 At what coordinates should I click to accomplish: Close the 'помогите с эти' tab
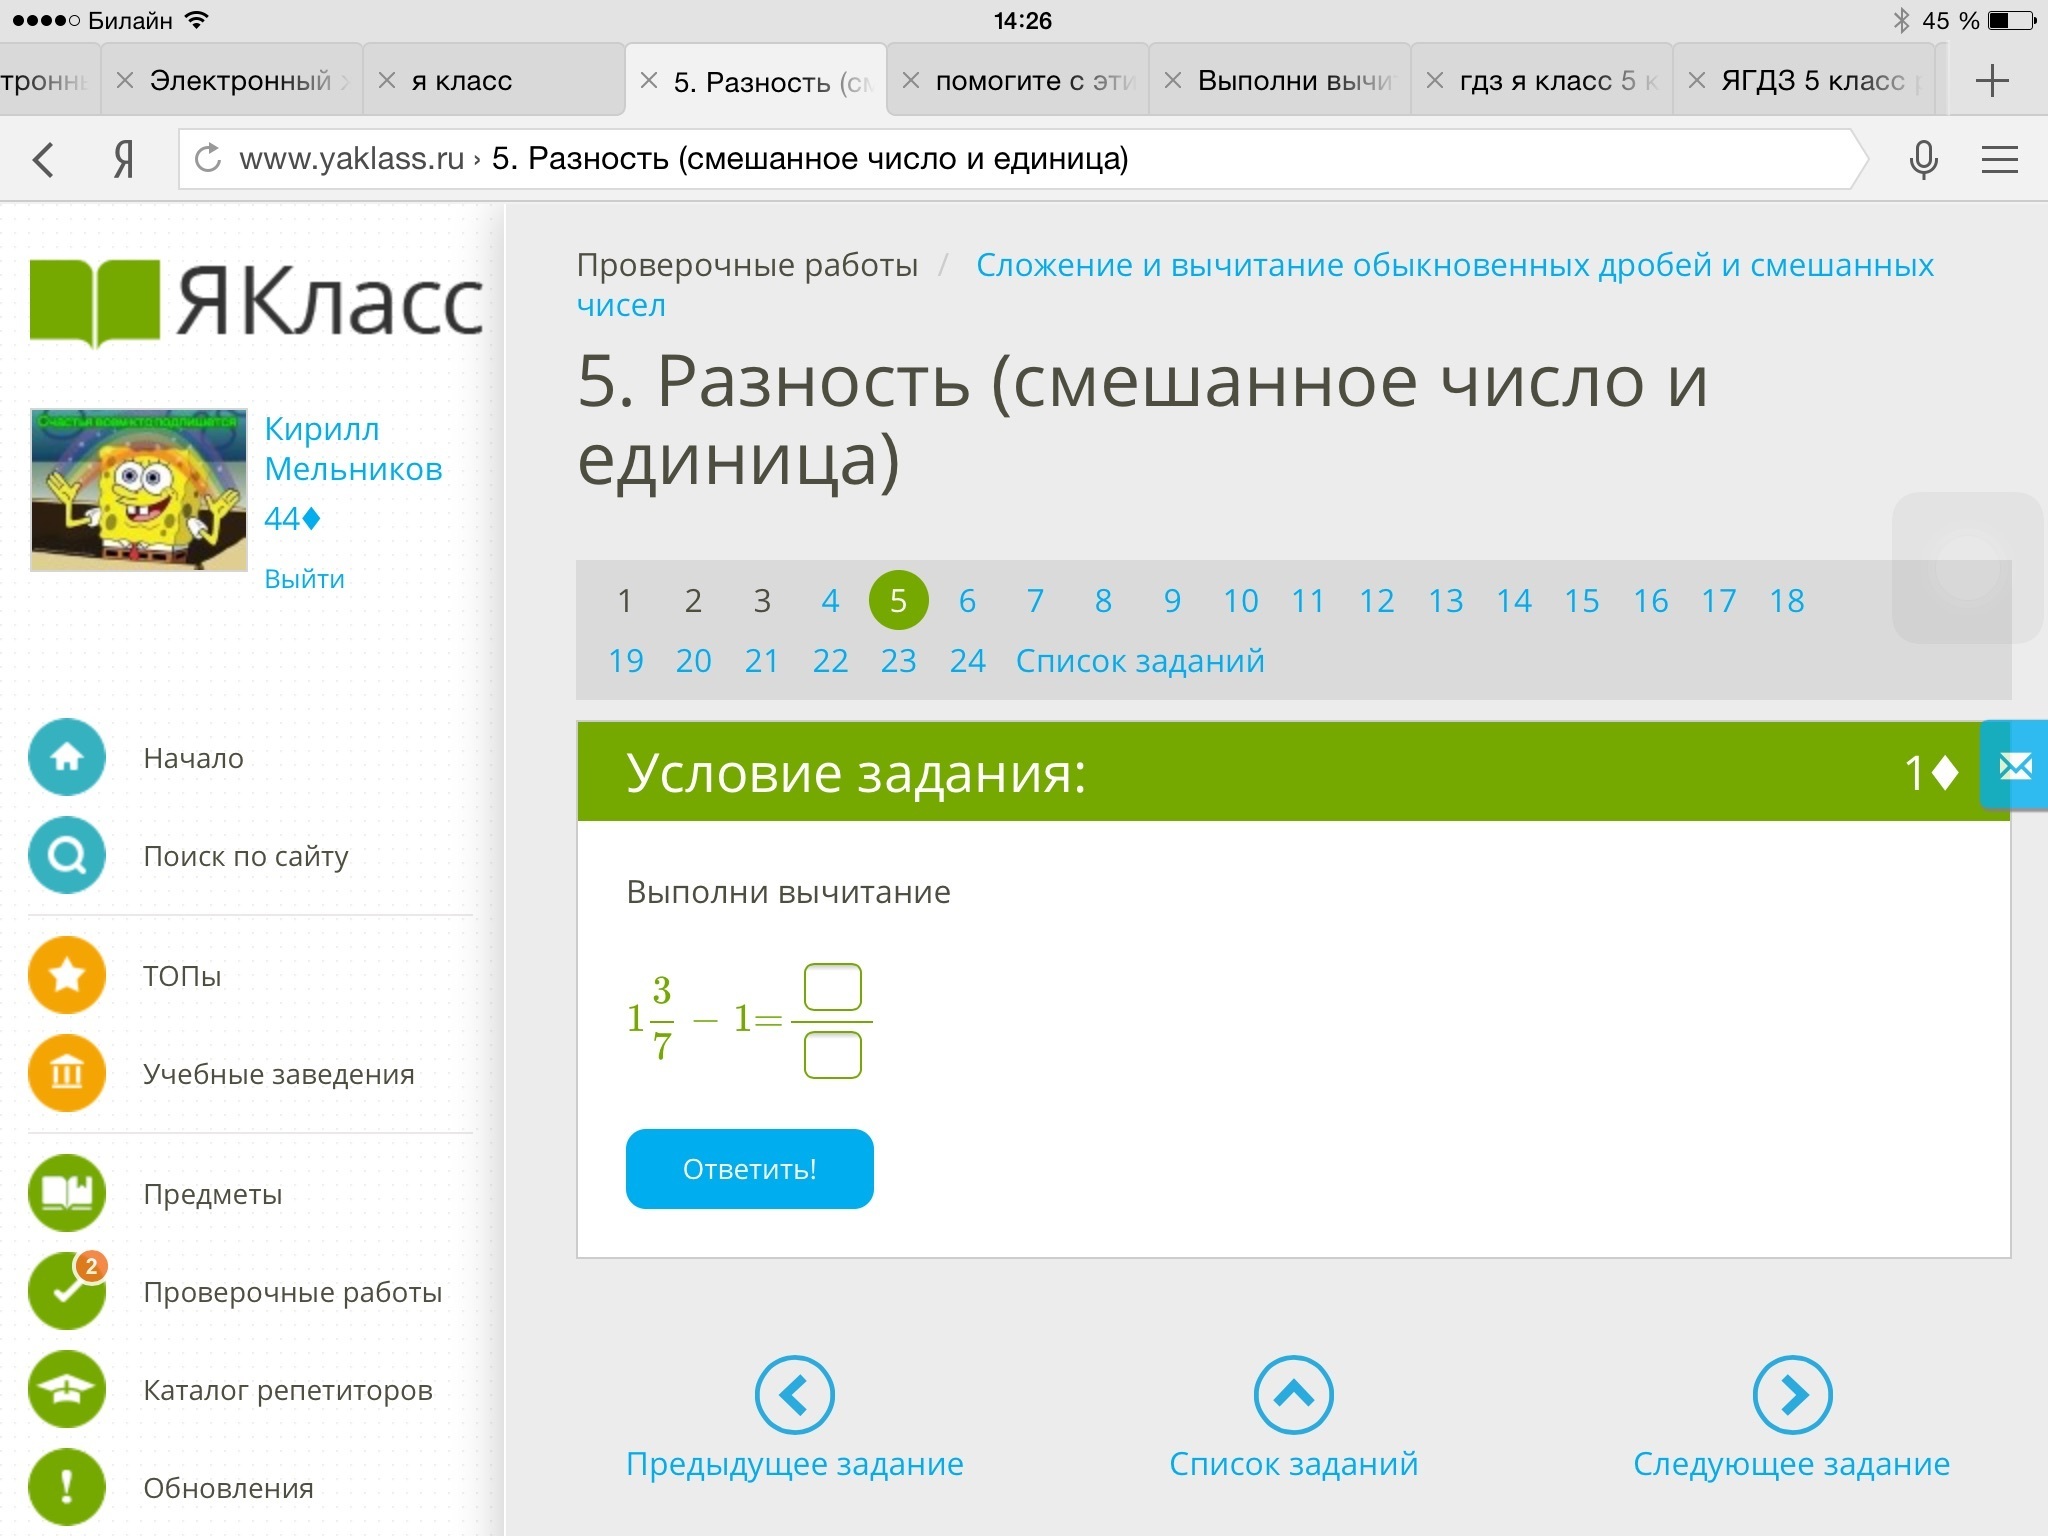(911, 81)
